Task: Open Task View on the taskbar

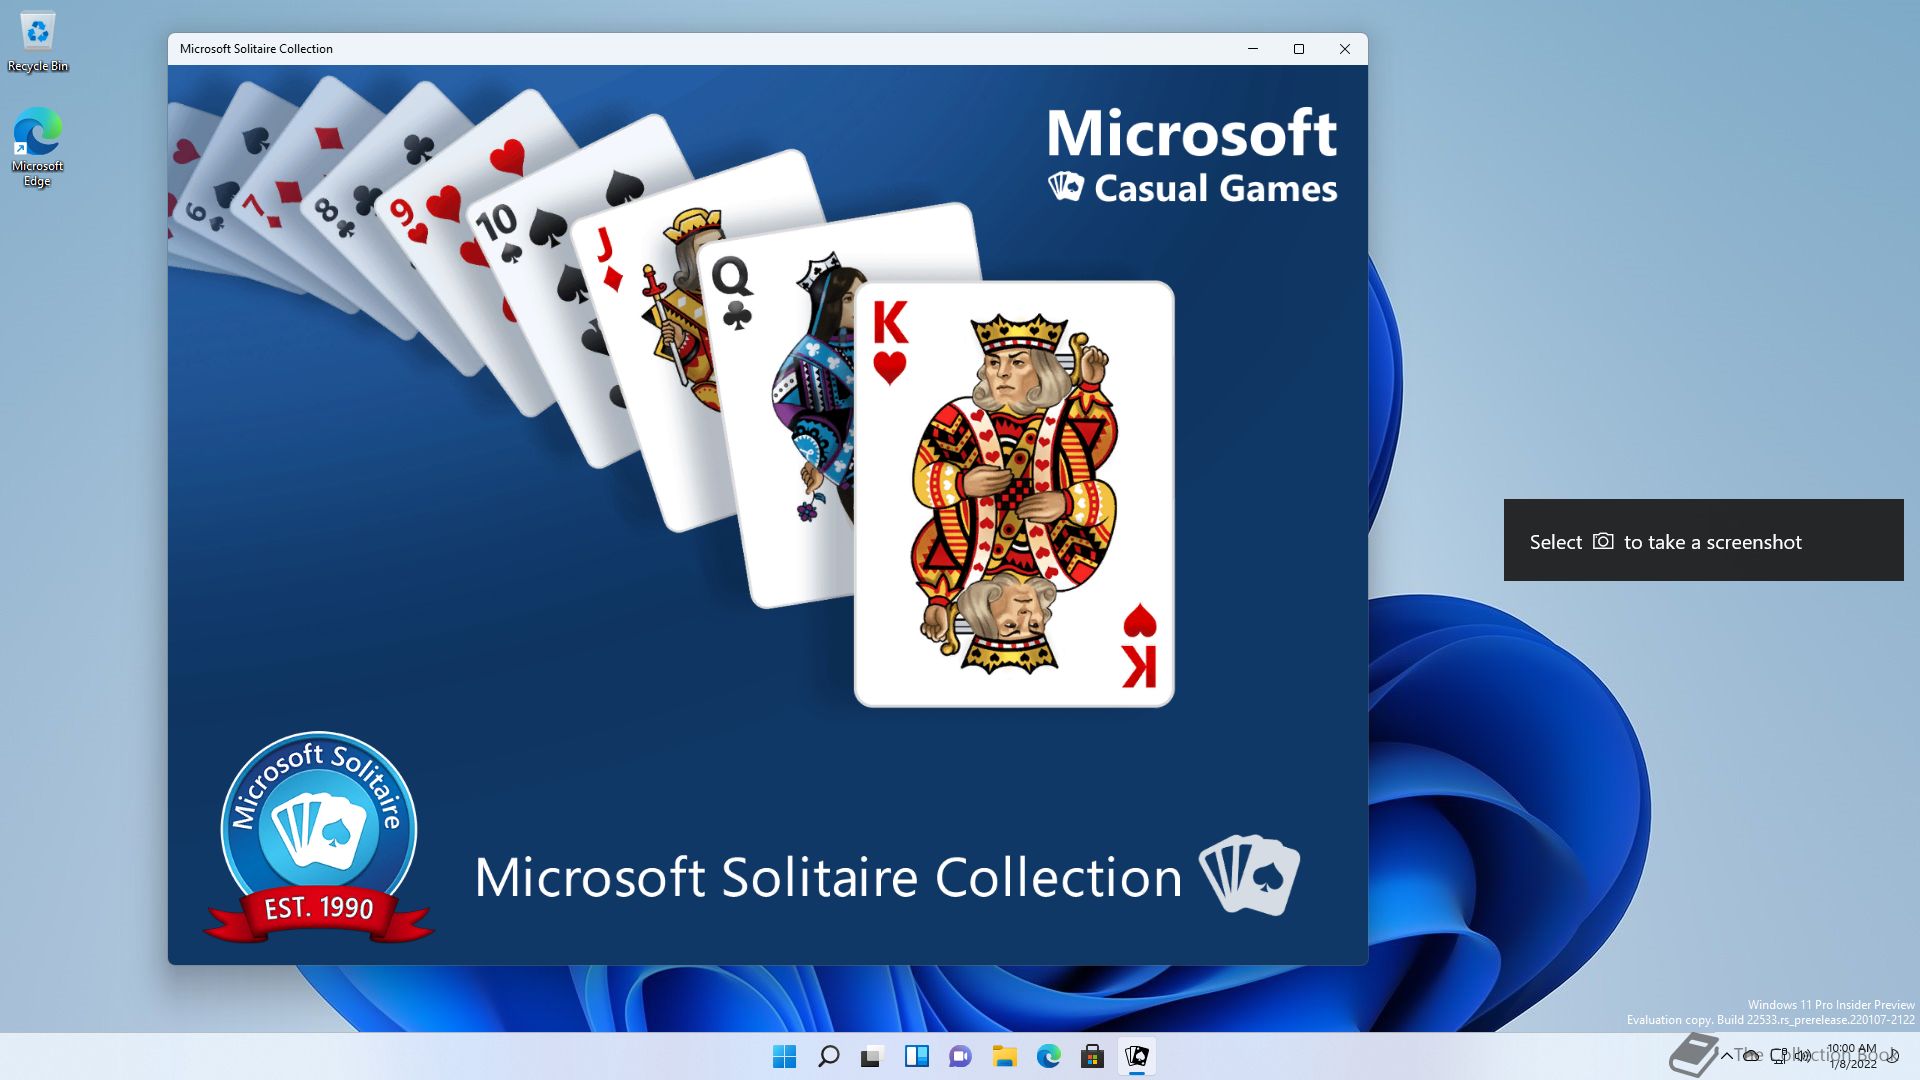Action: coord(873,1056)
